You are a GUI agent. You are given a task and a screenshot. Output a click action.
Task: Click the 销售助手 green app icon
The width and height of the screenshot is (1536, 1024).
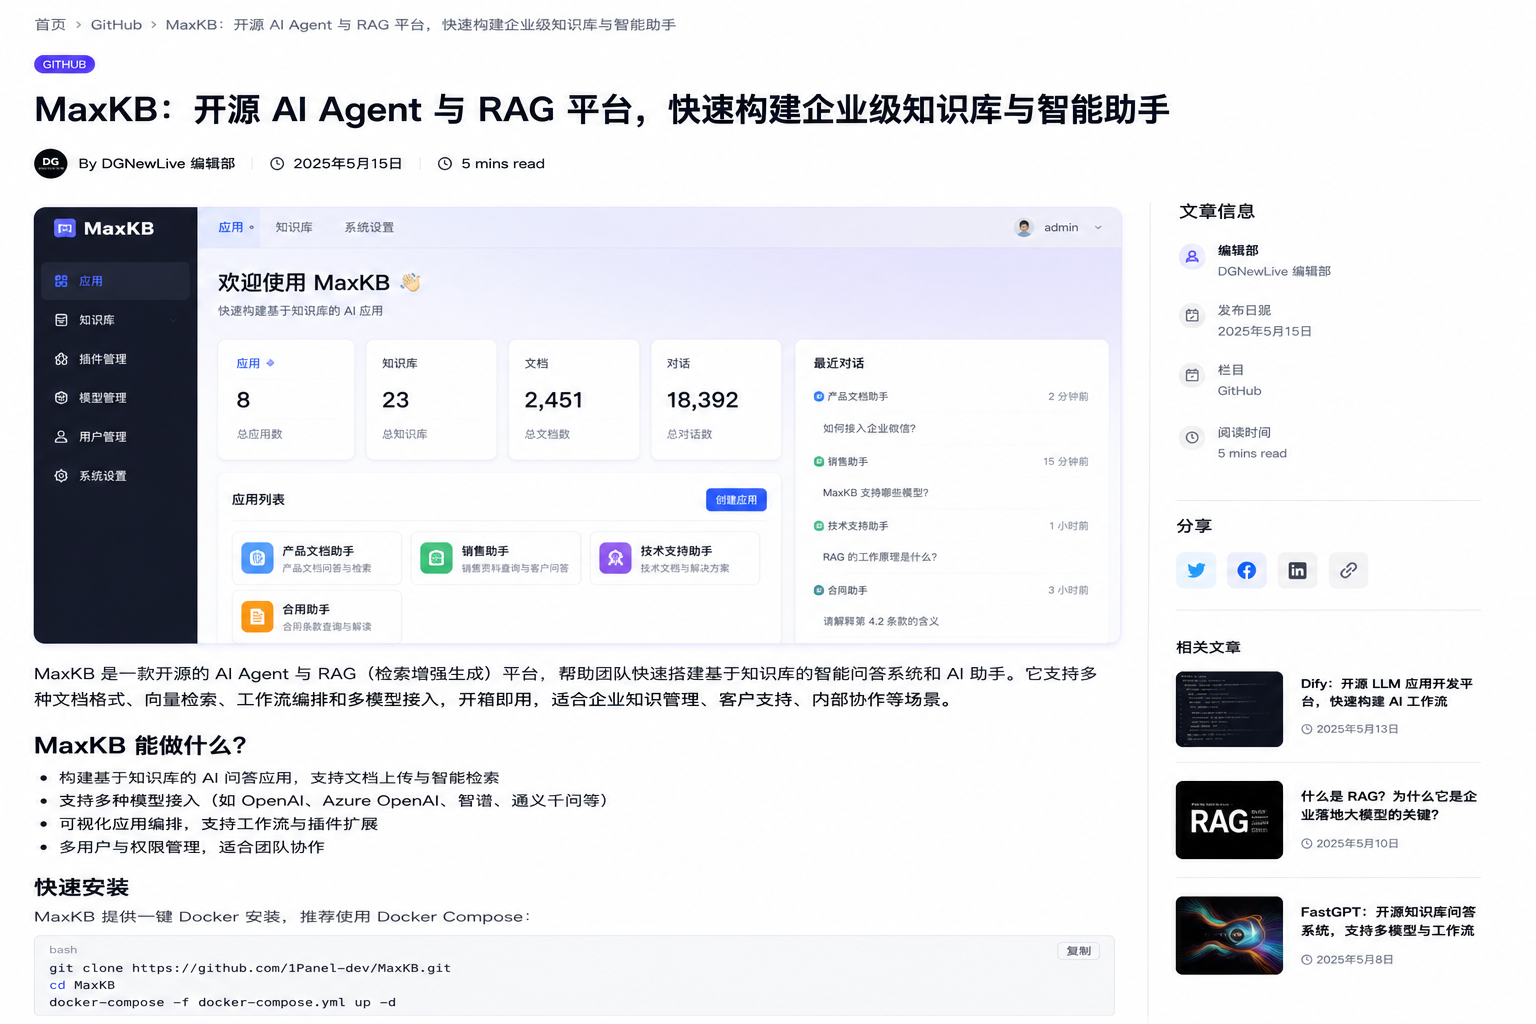(436, 558)
